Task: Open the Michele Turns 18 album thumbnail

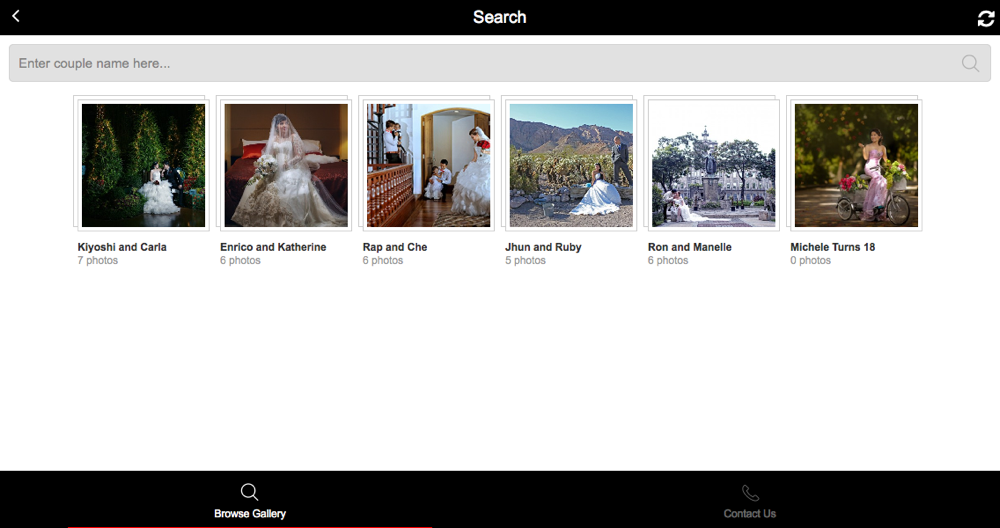Action: 856,165
